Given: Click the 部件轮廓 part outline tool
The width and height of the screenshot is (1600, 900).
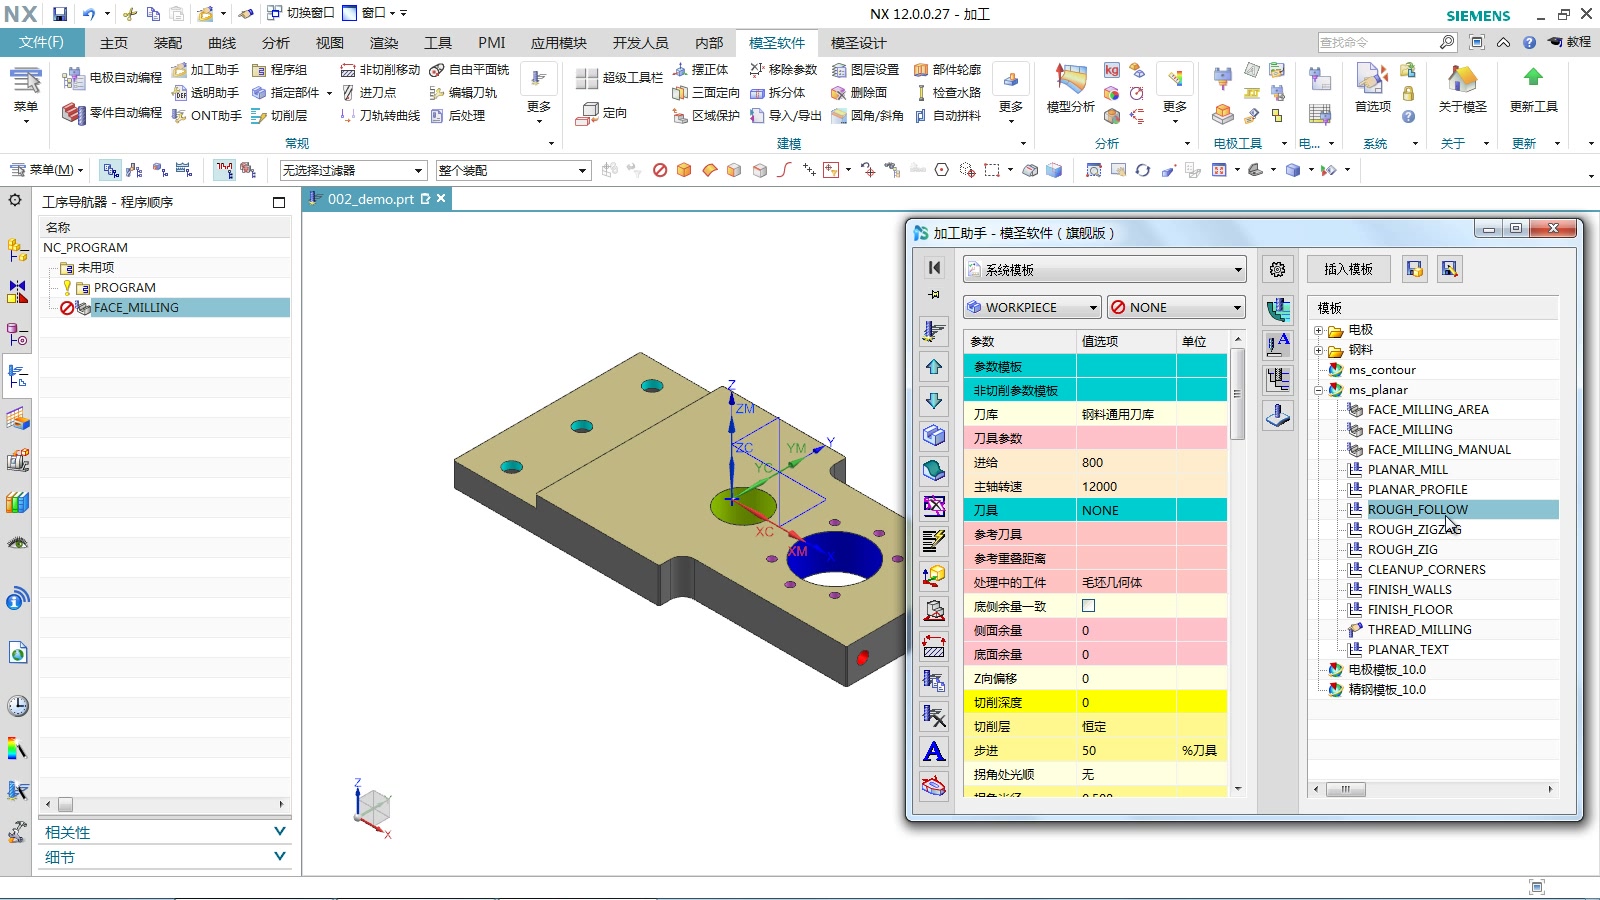Looking at the screenshot, I should (947, 70).
